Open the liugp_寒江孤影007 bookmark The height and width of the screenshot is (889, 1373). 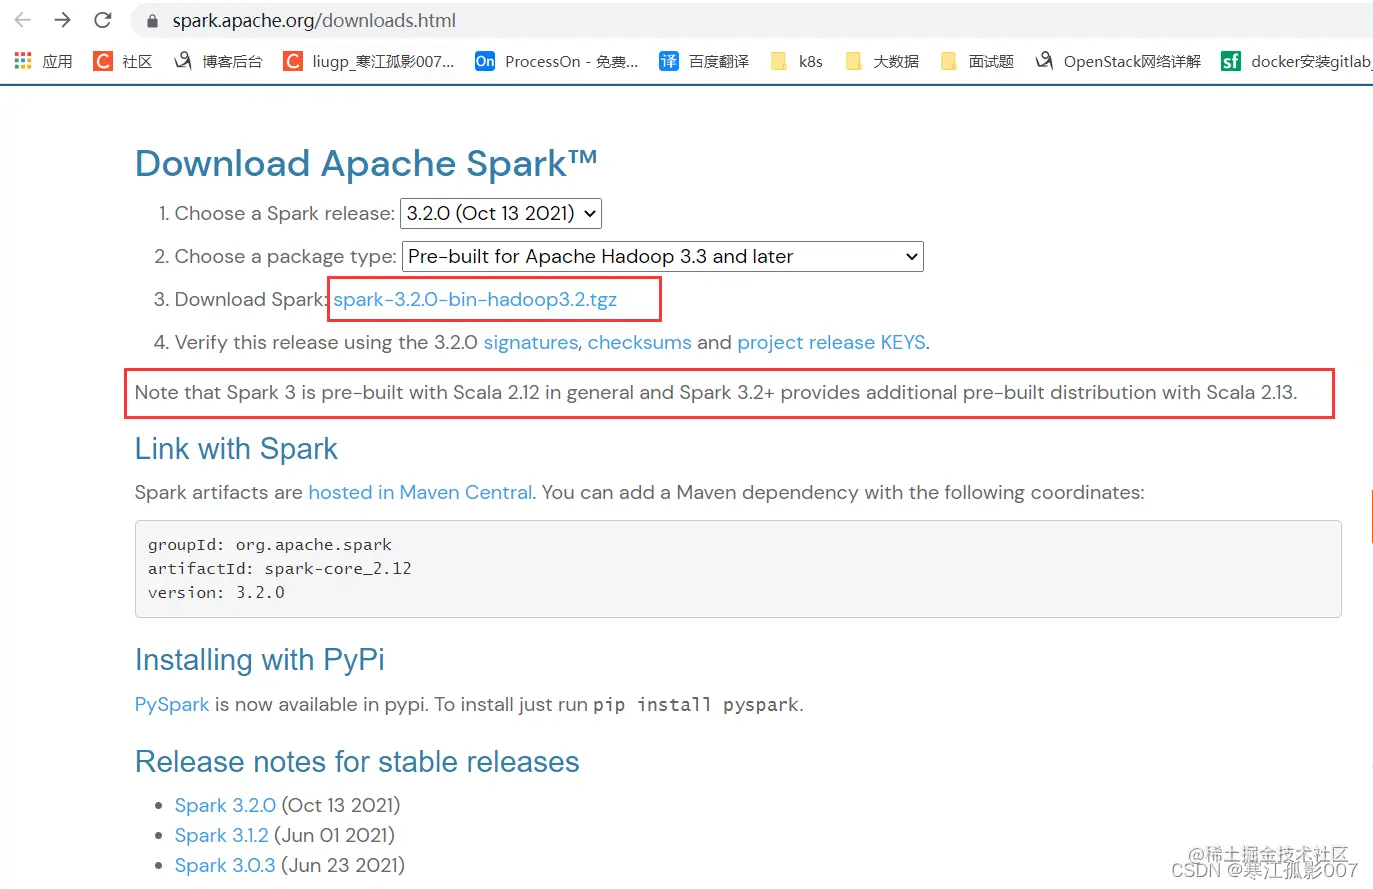click(x=368, y=61)
